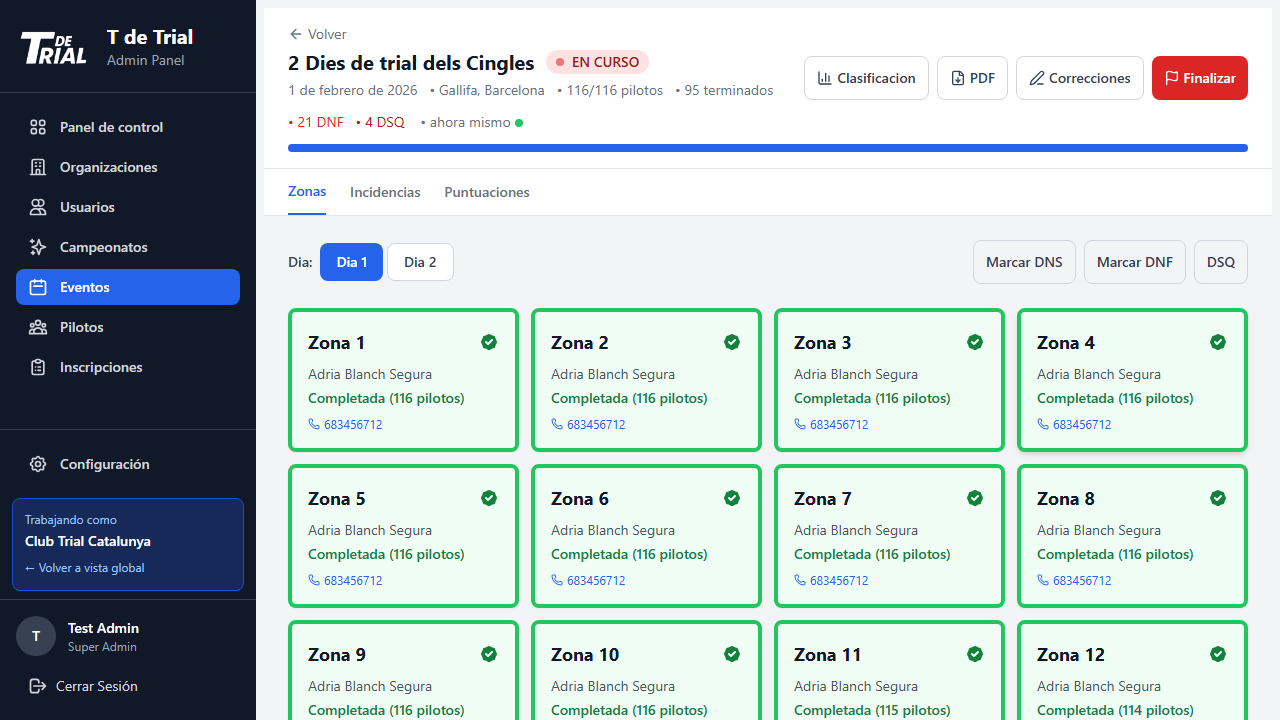
Task: Click the Cerrar Sesión logout icon
Action: click(38, 686)
